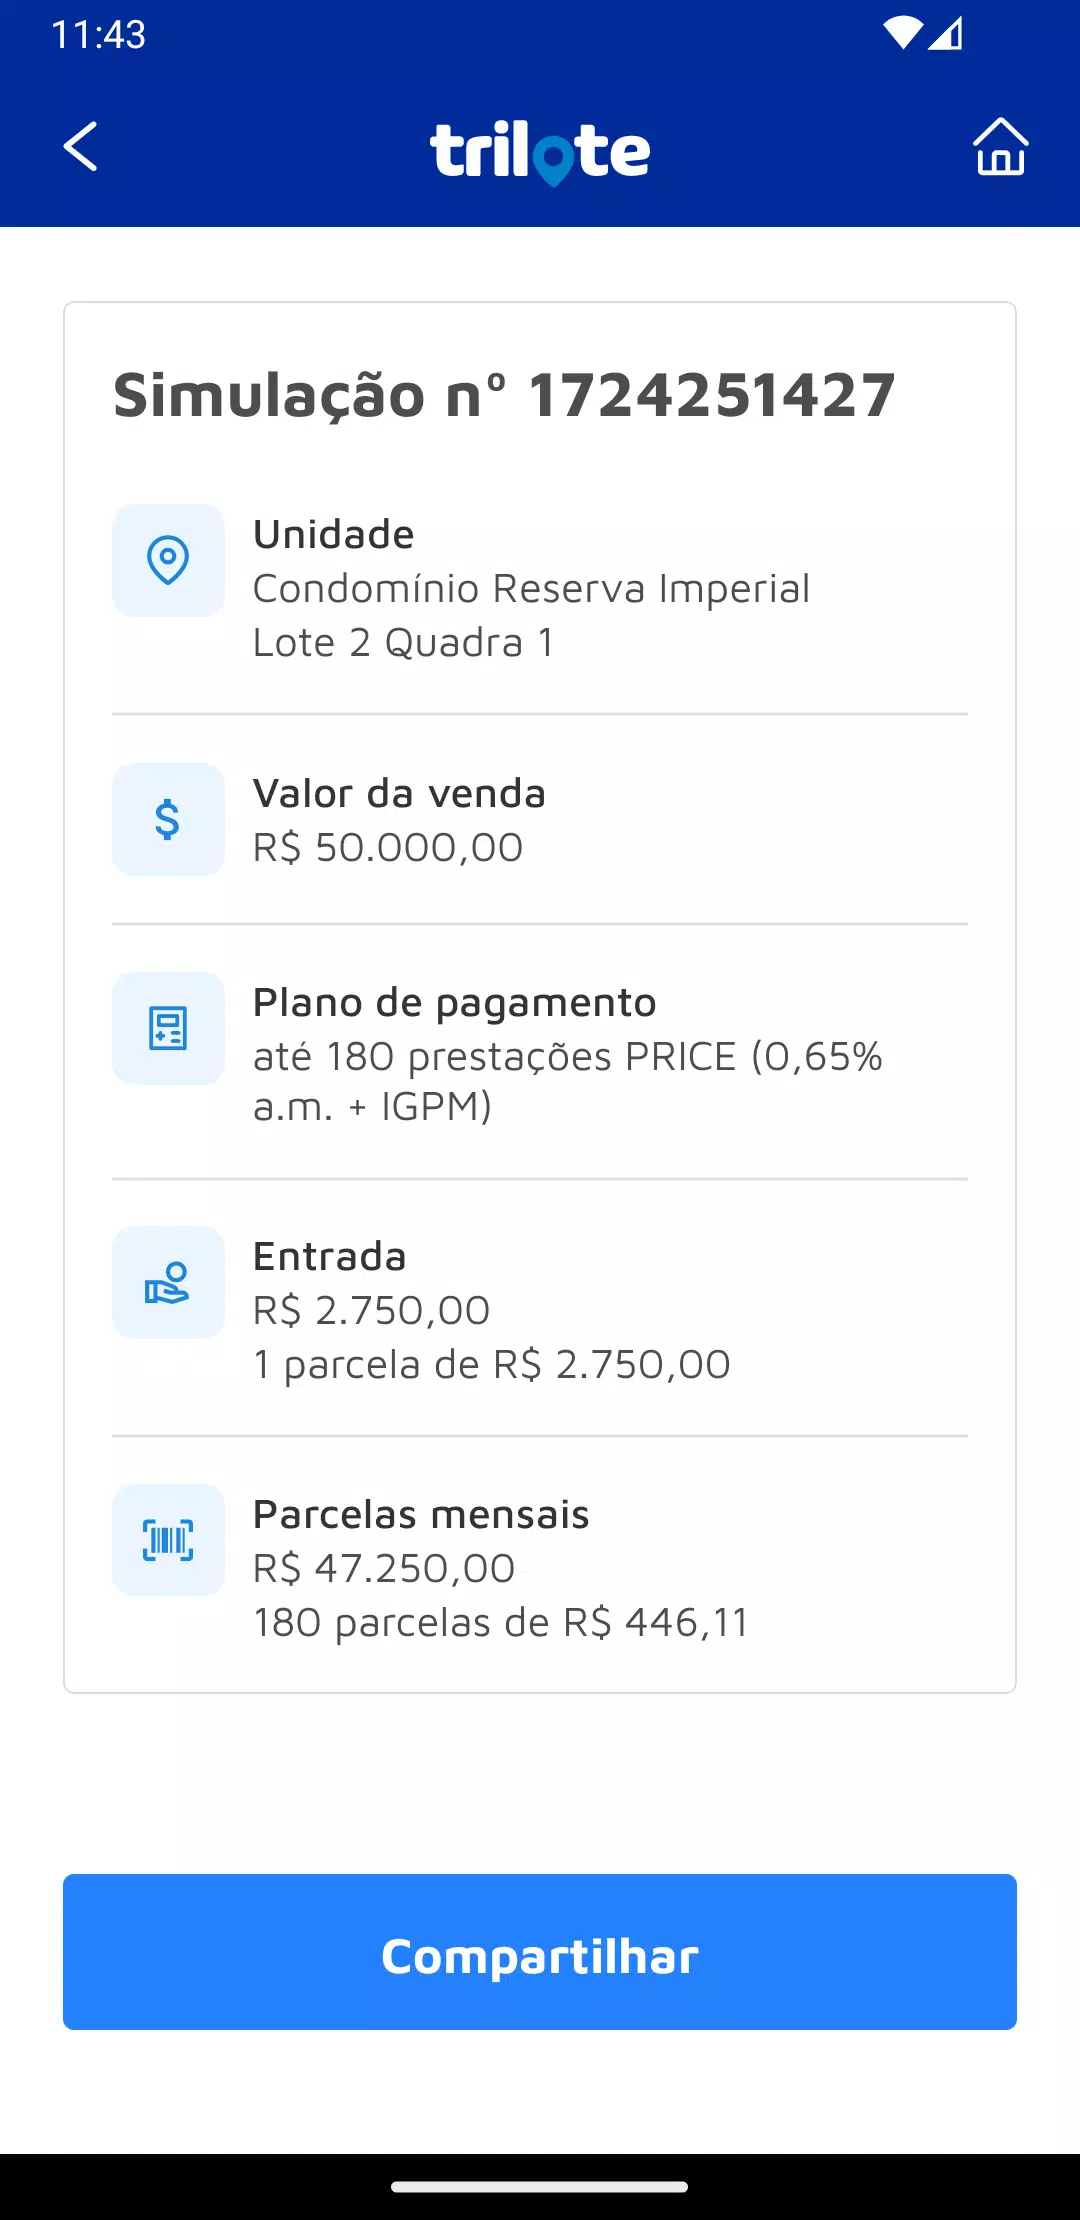
Task: Tap the Parcelas mensais label
Action: (421, 1515)
